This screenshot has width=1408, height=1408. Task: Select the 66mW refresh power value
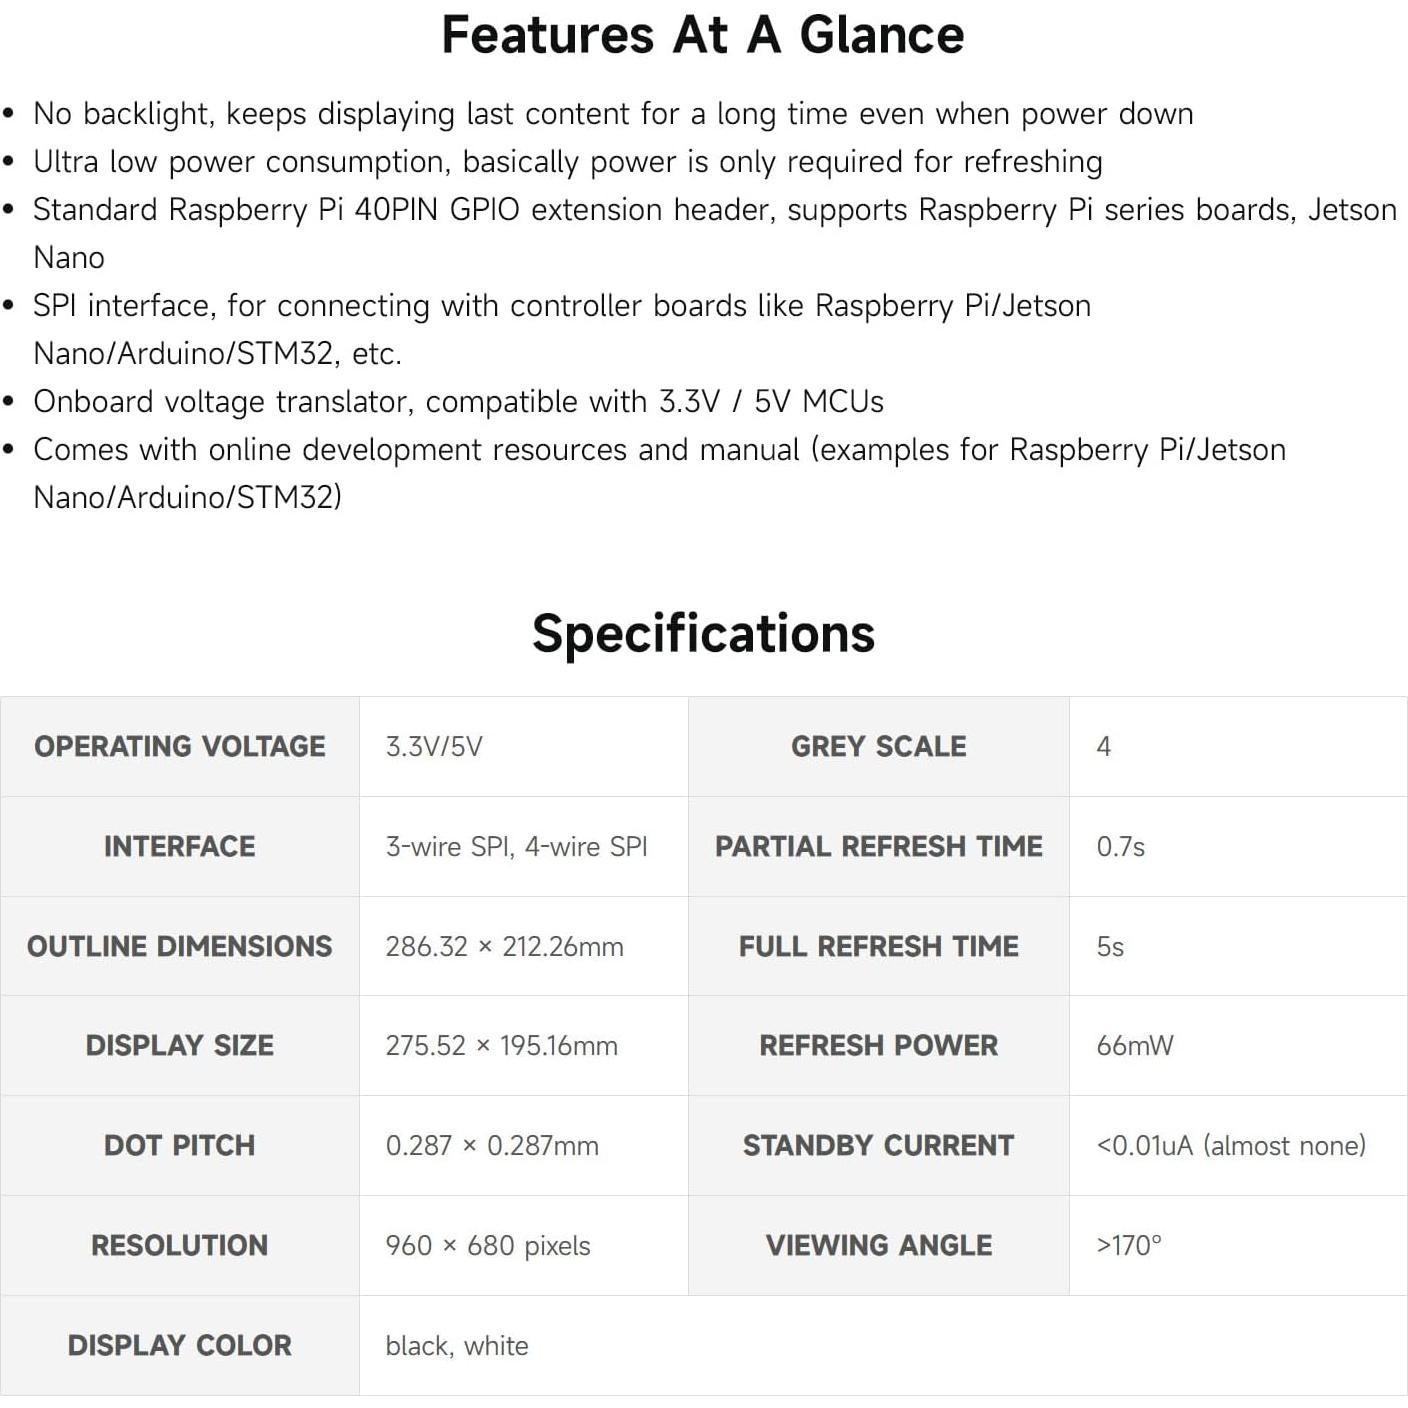[1134, 1046]
